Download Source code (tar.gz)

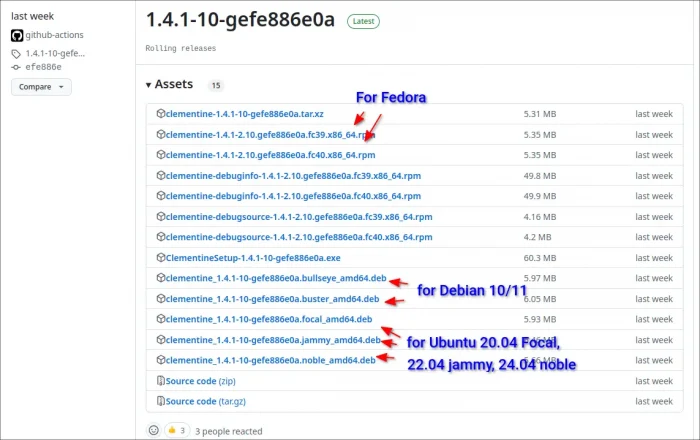pyautogui.click(x=205, y=402)
